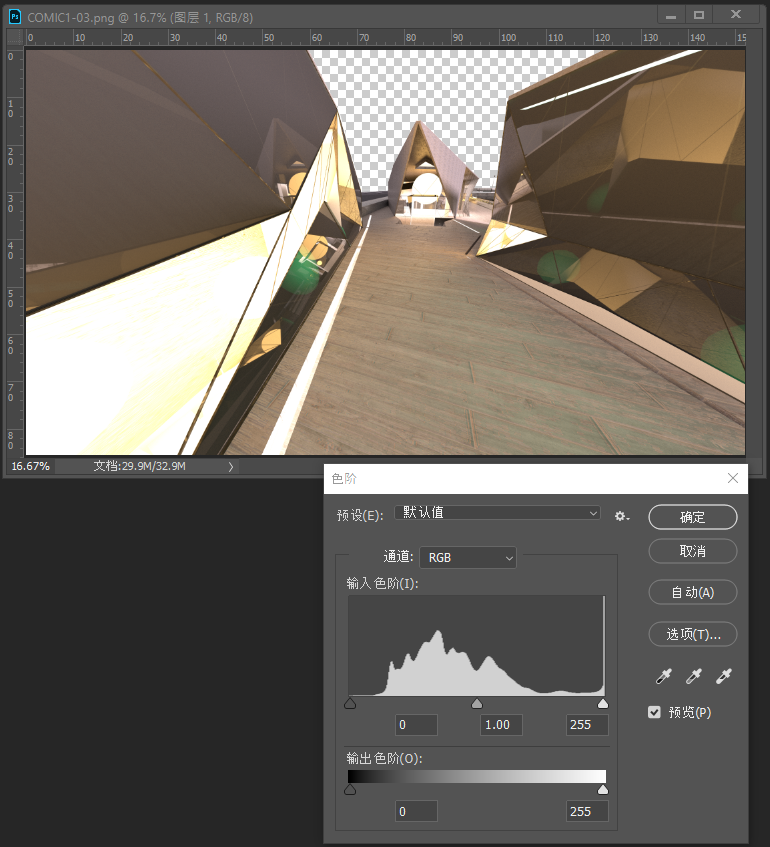
Task: Click the midtone input slider triangle
Action: [477, 704]
